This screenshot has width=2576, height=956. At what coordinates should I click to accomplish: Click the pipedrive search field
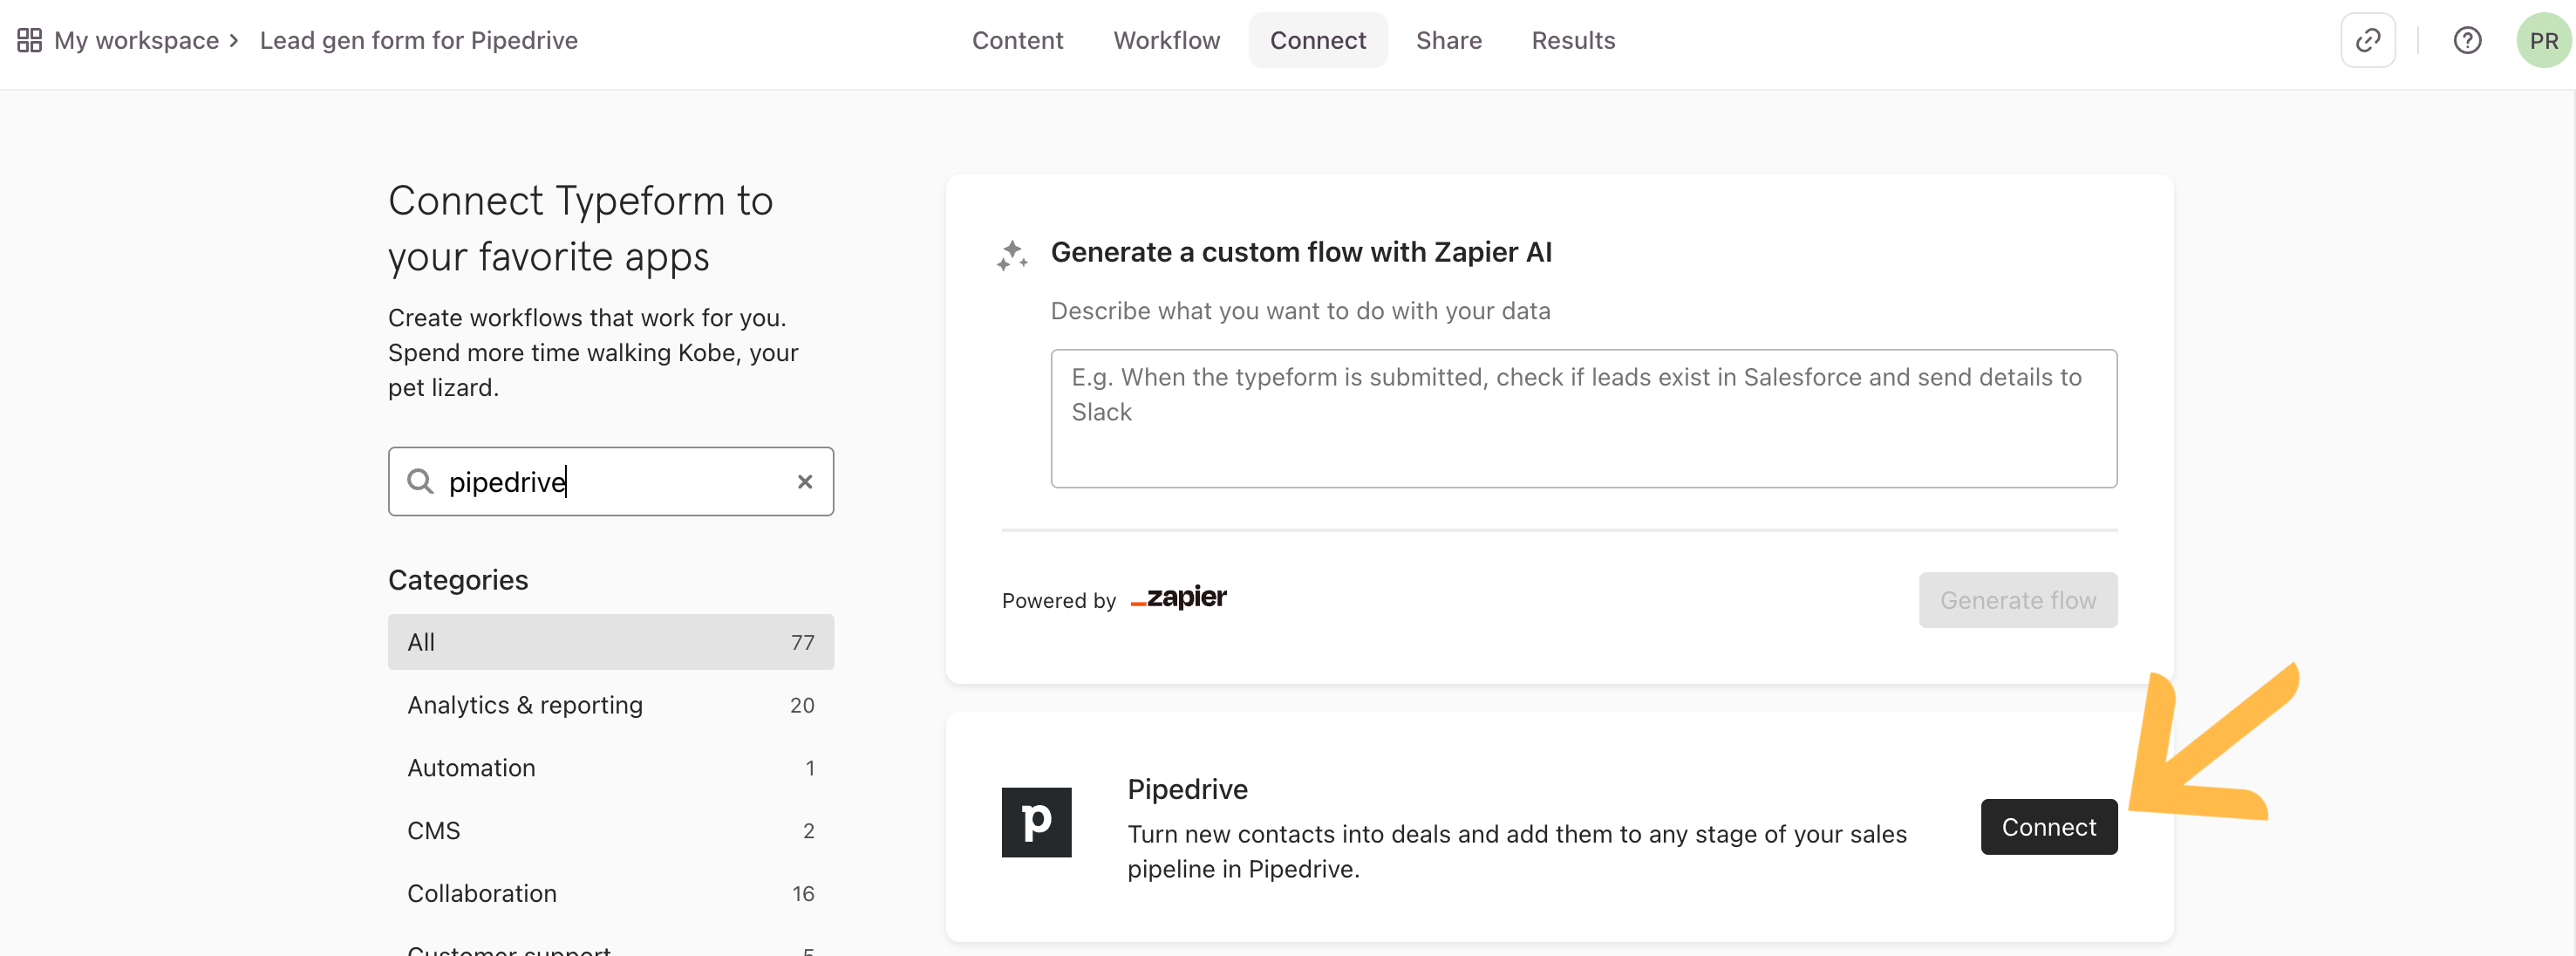tap(610, 482)
